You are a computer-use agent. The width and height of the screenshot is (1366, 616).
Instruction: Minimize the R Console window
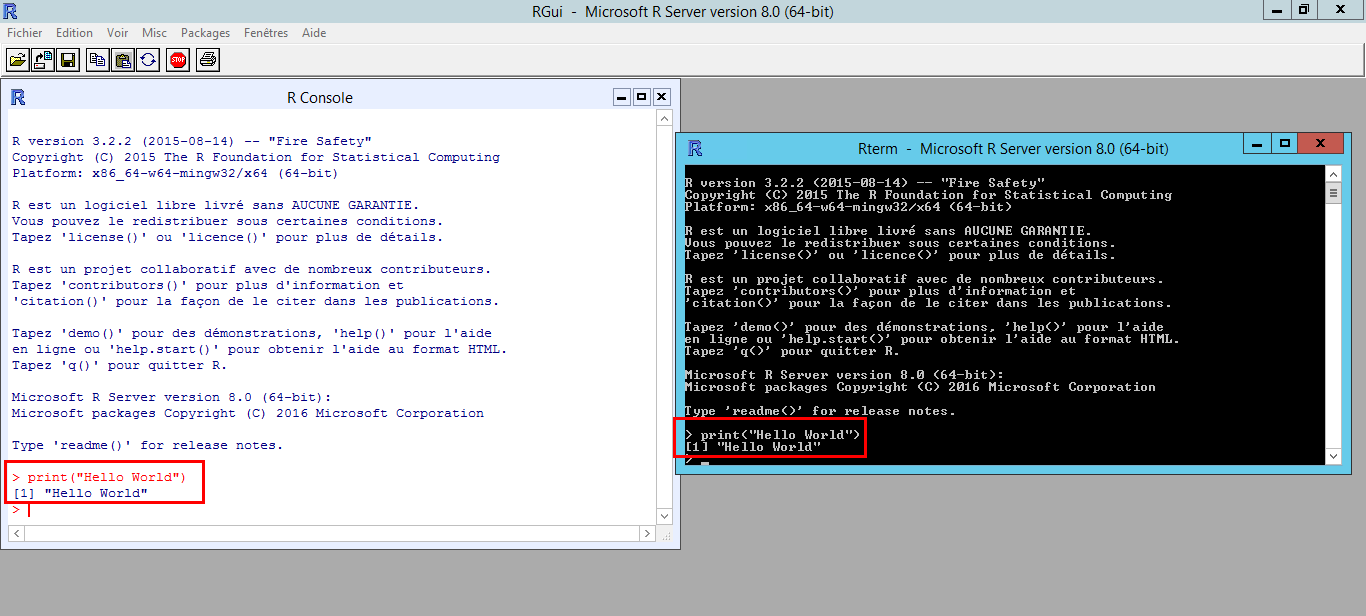pos(622,97)
